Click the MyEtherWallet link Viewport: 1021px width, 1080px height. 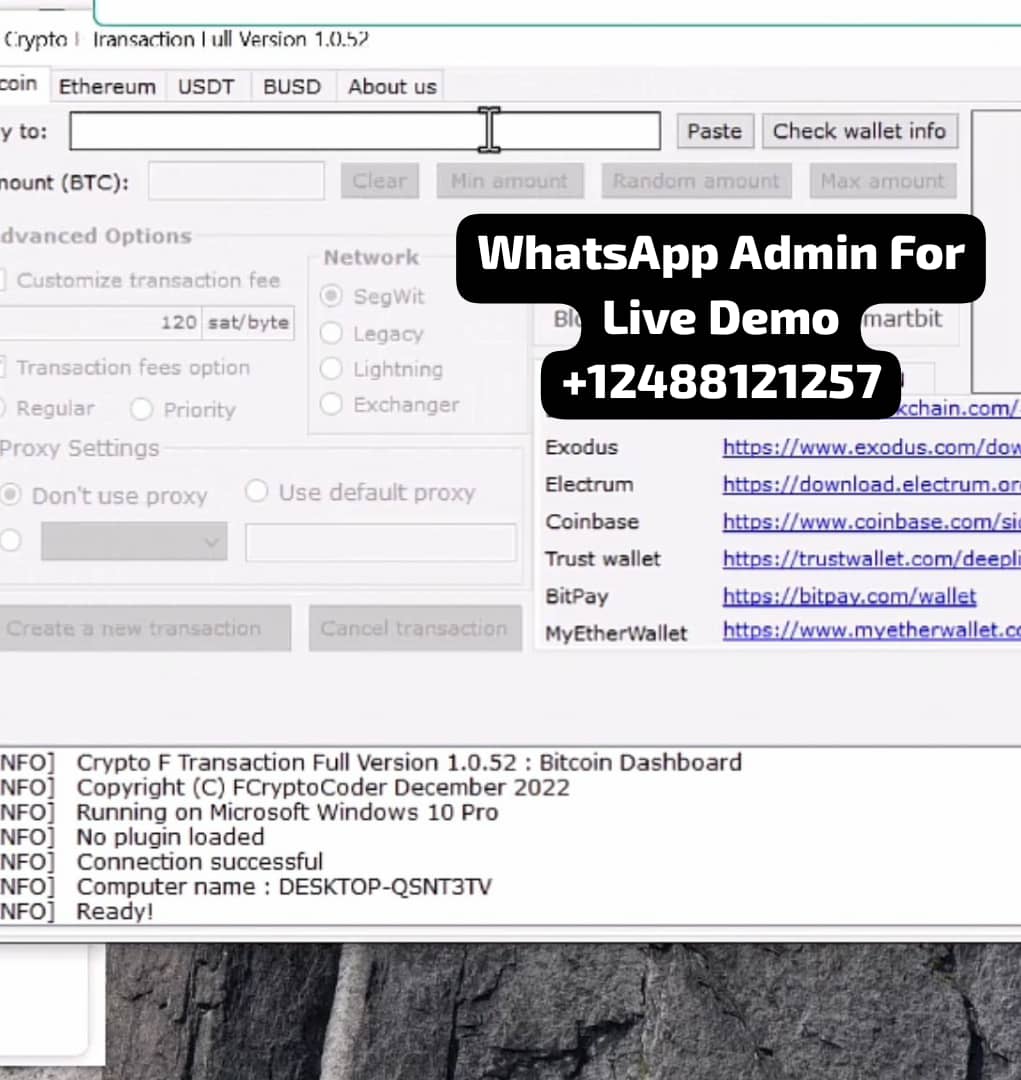[870, 631]
